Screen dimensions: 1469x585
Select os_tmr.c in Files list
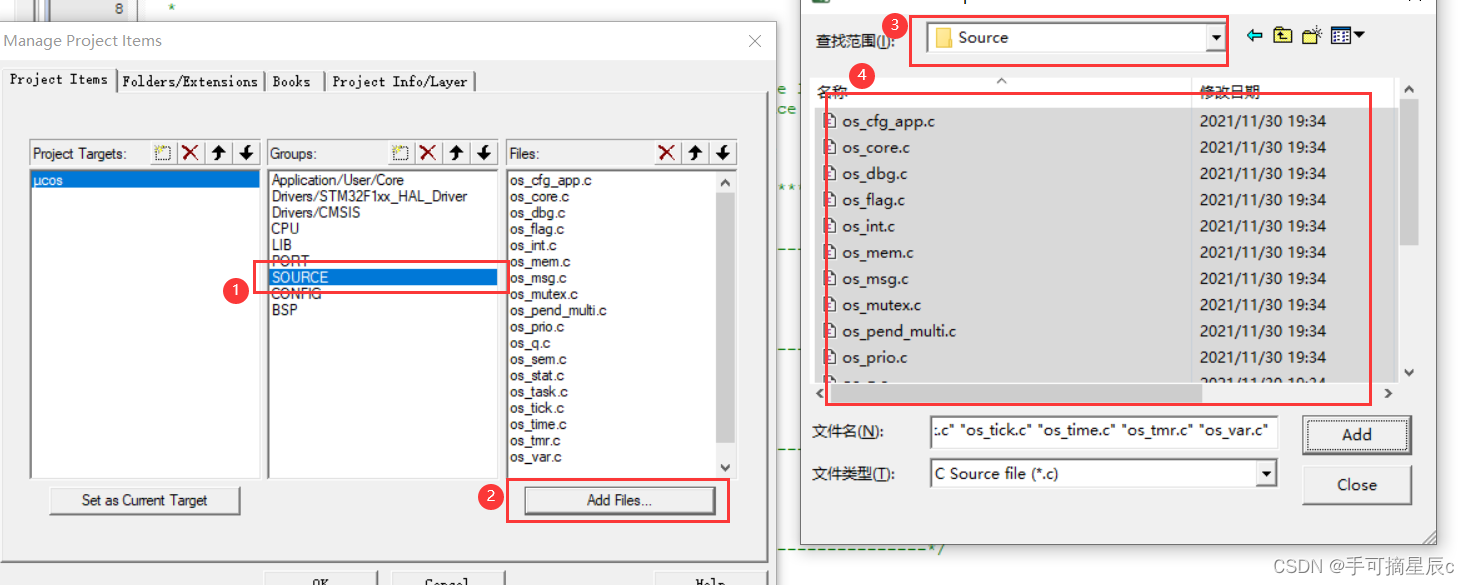pyautogui.click(x=535, y=440)
